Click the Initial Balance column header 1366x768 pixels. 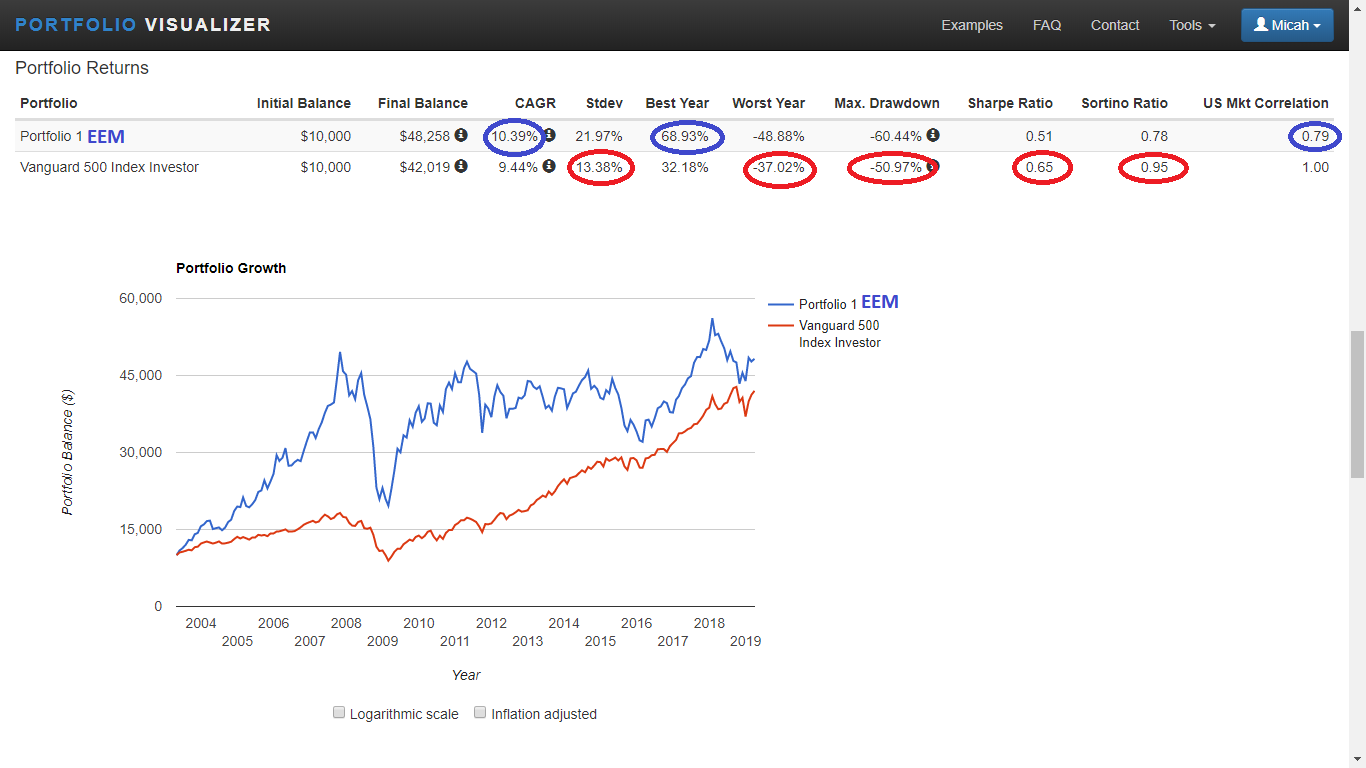tap(304, 103)
